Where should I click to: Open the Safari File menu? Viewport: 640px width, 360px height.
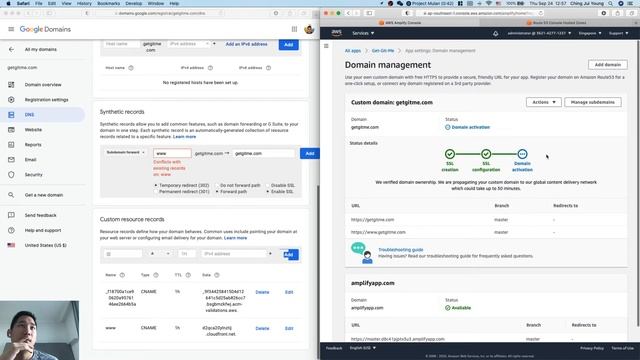click(x=38, y=3)
